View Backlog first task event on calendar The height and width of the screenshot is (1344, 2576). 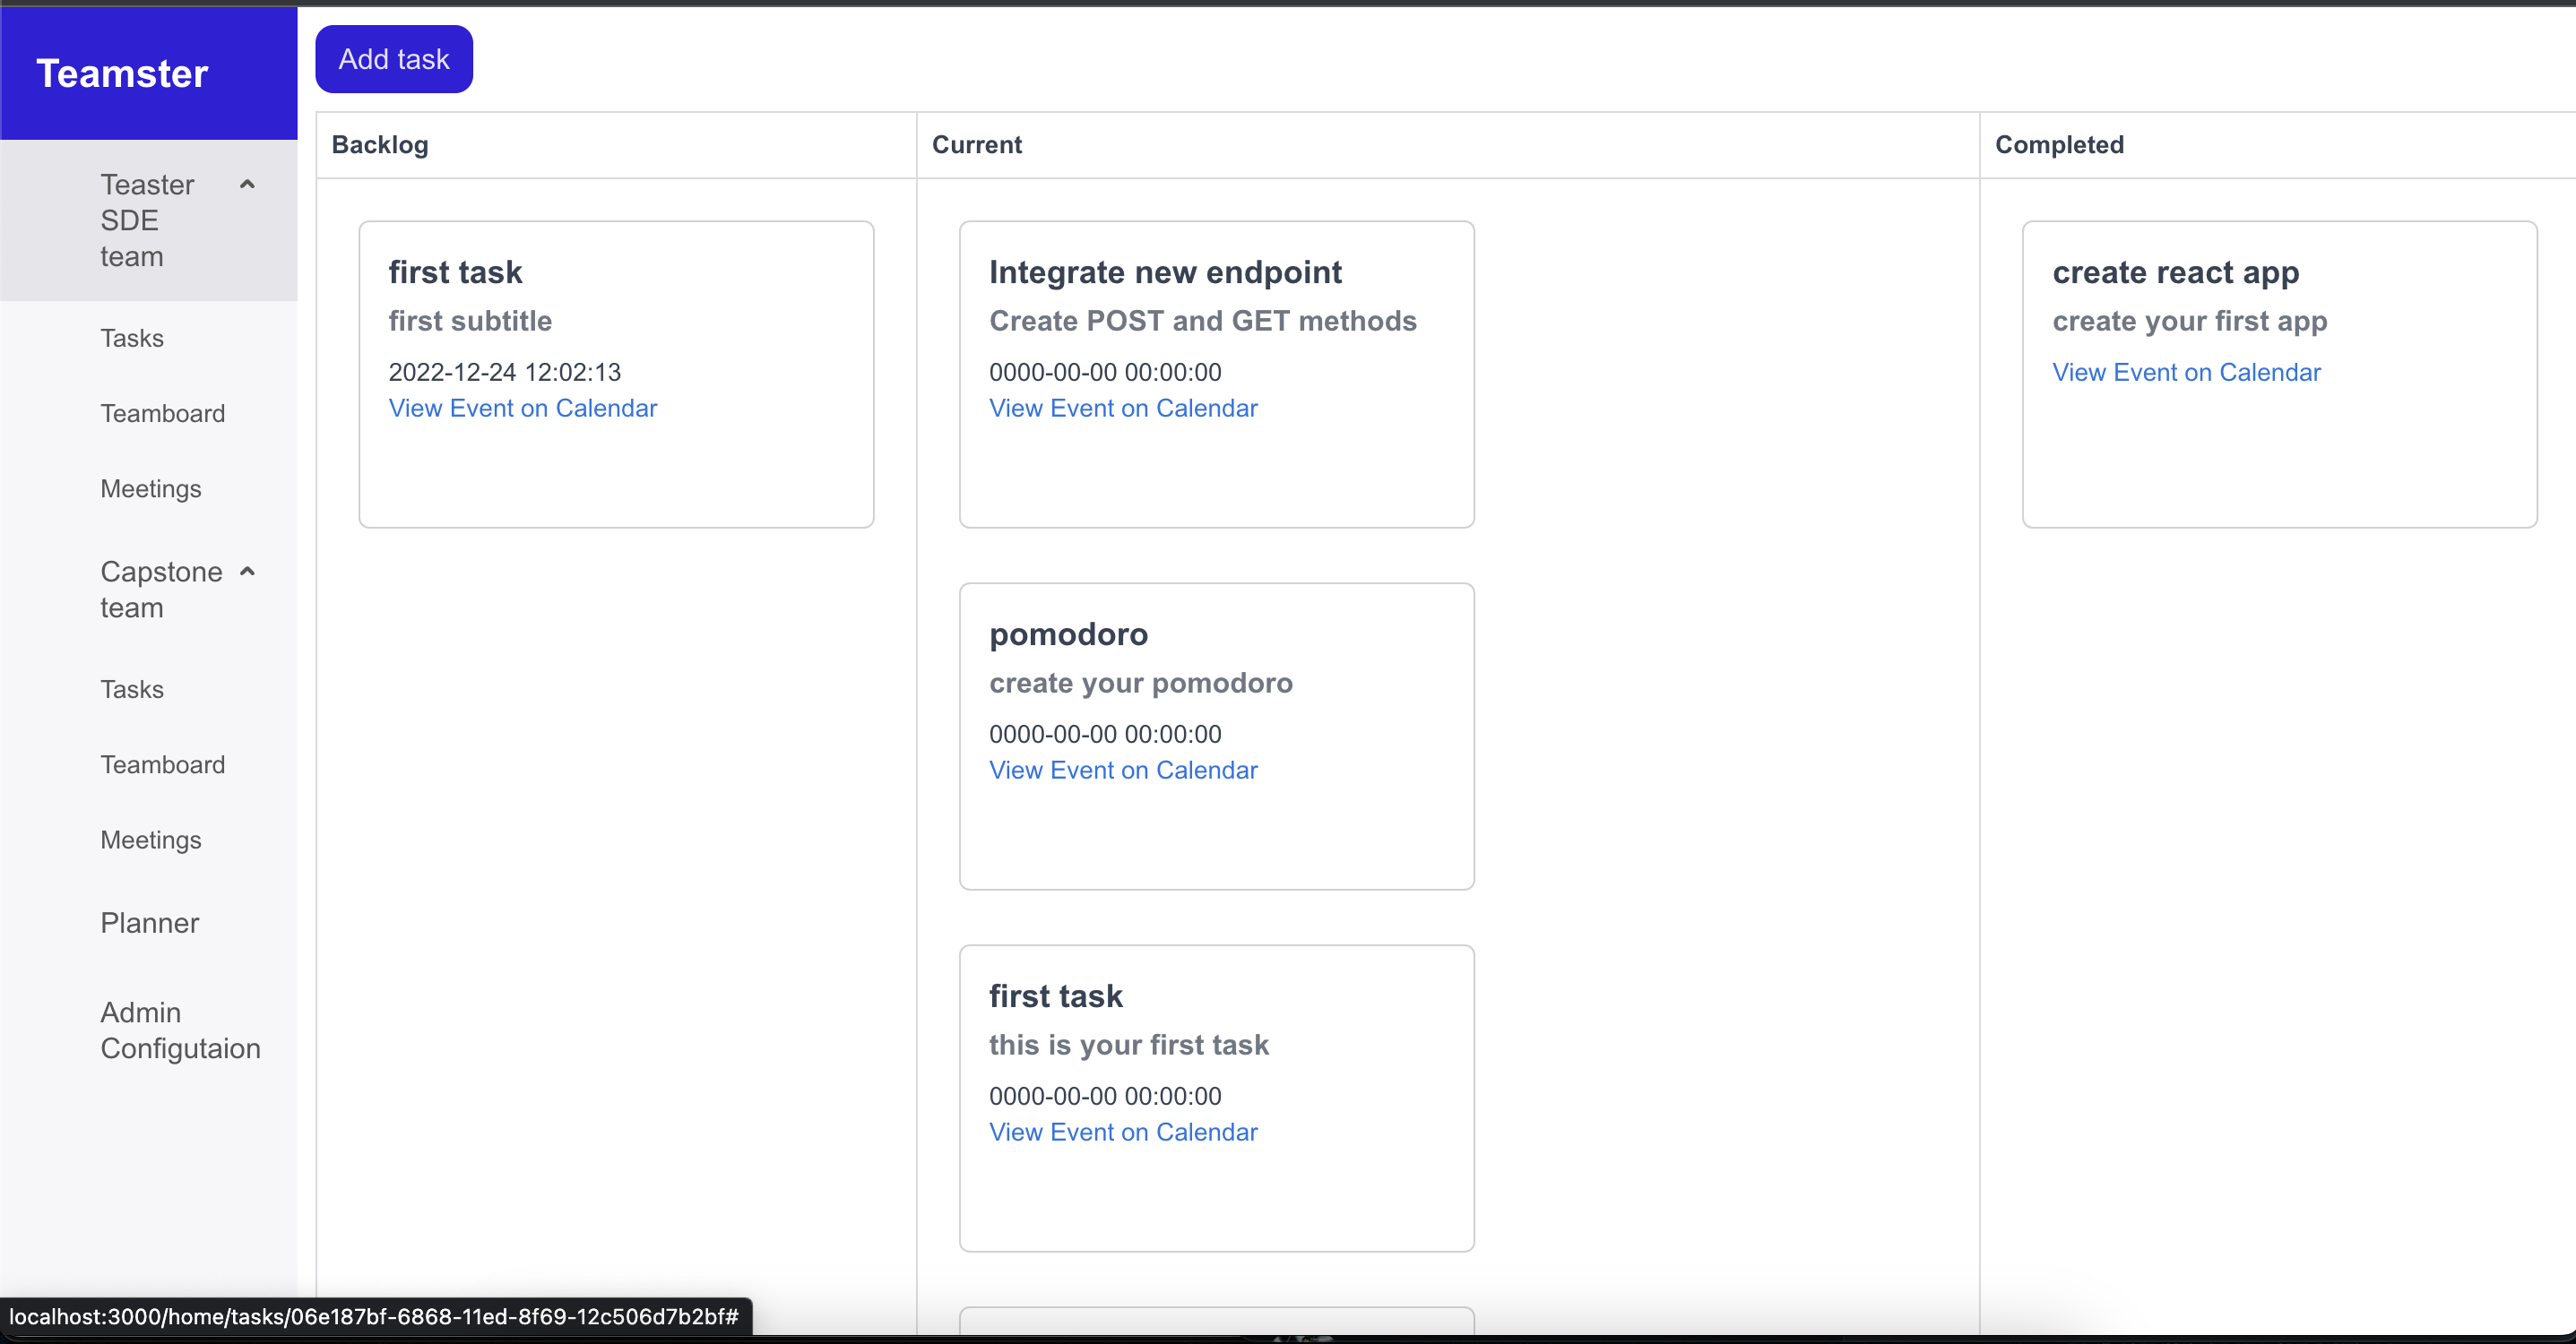click(523, 408)
